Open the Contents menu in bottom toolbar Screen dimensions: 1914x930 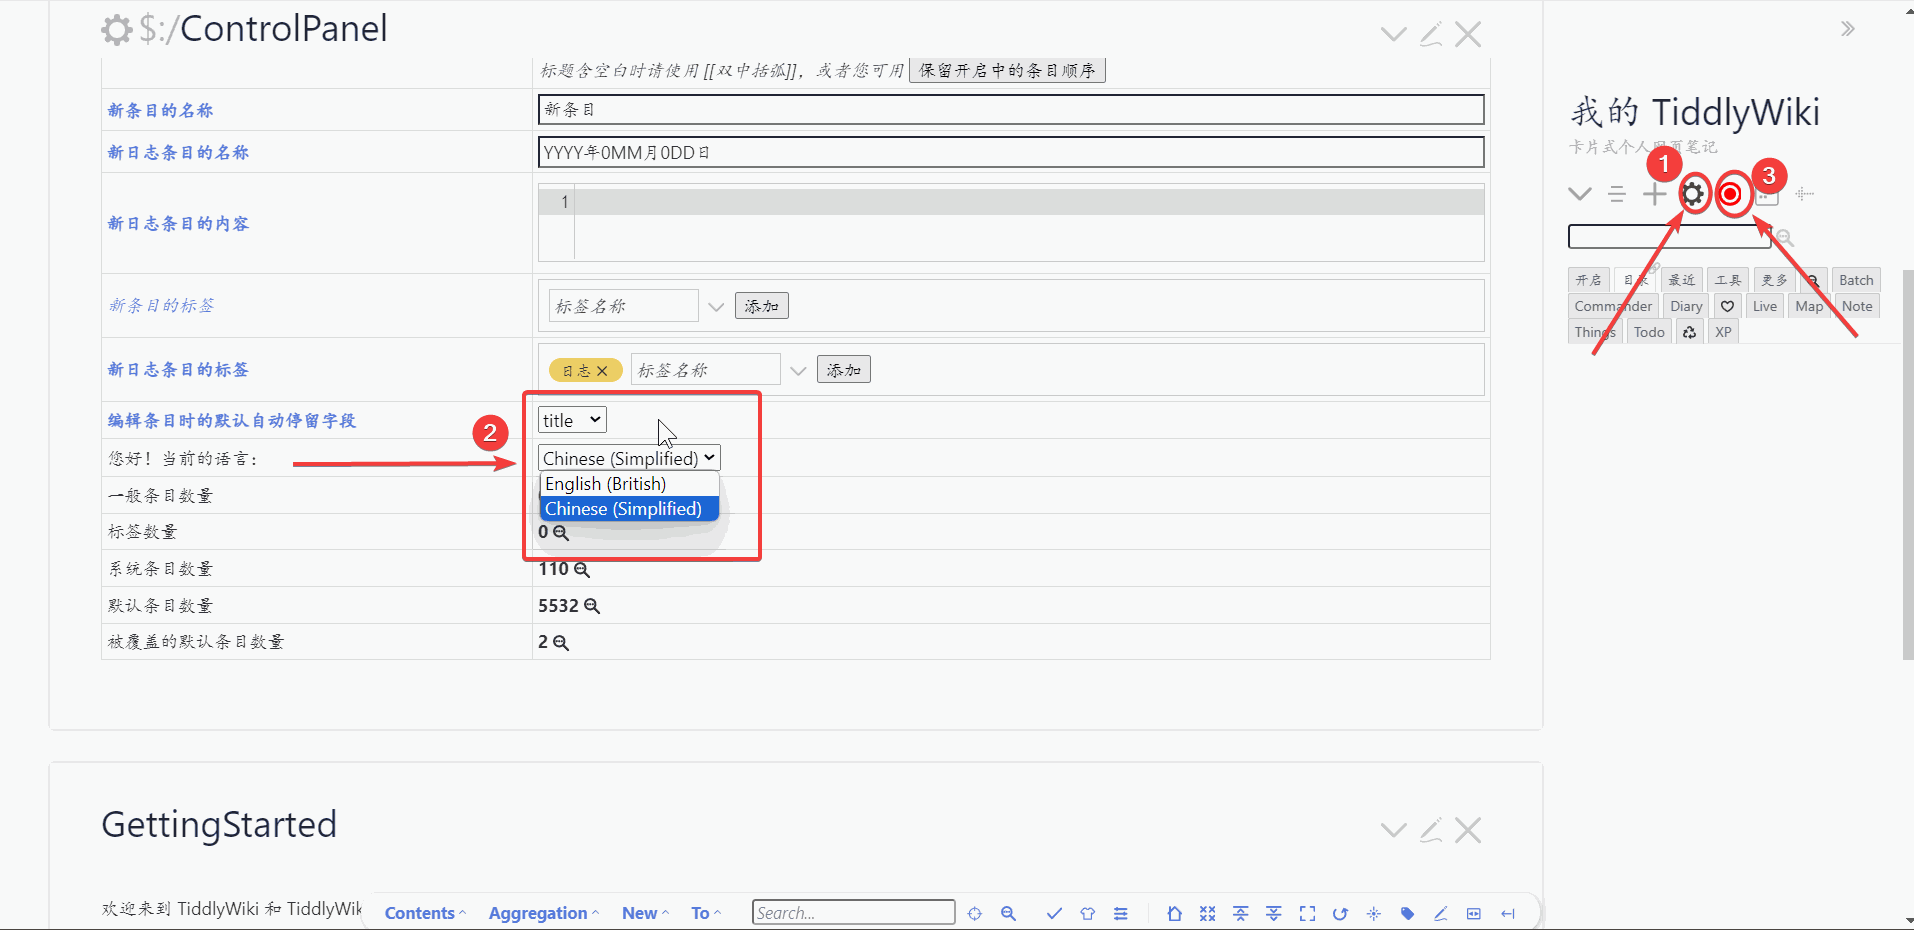pyautogui.click(x=425, y=913)
